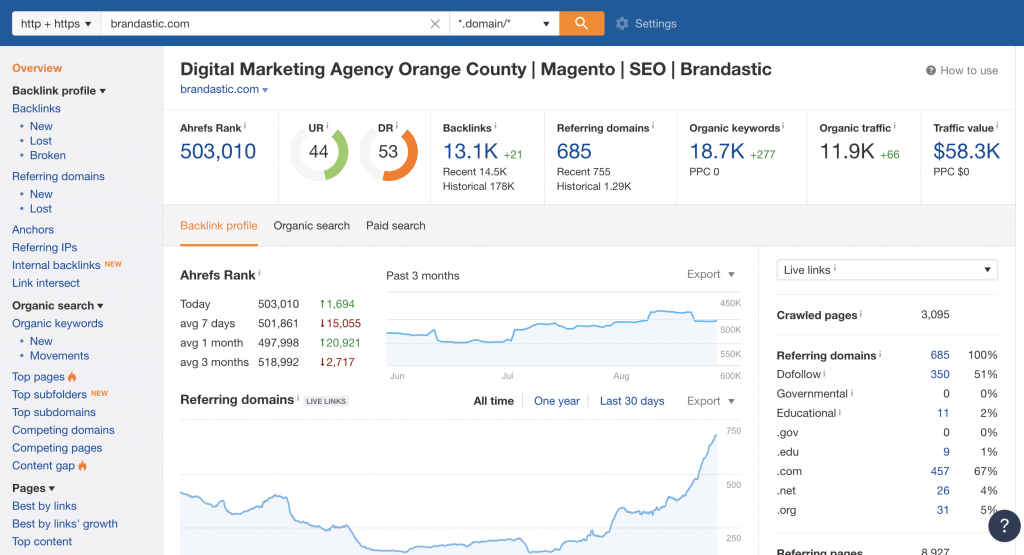Click the info icon next to Organic keywords
Screen dimensions: 1024x555
[x=783, y=126]
